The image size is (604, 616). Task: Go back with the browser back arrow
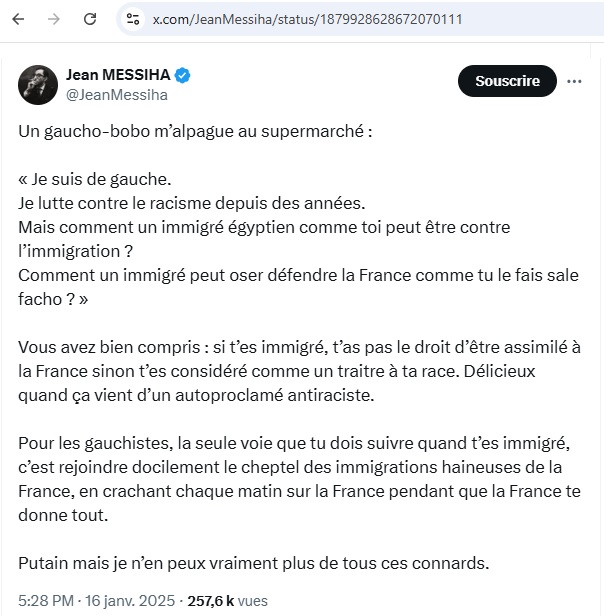[x=18, y=19]
